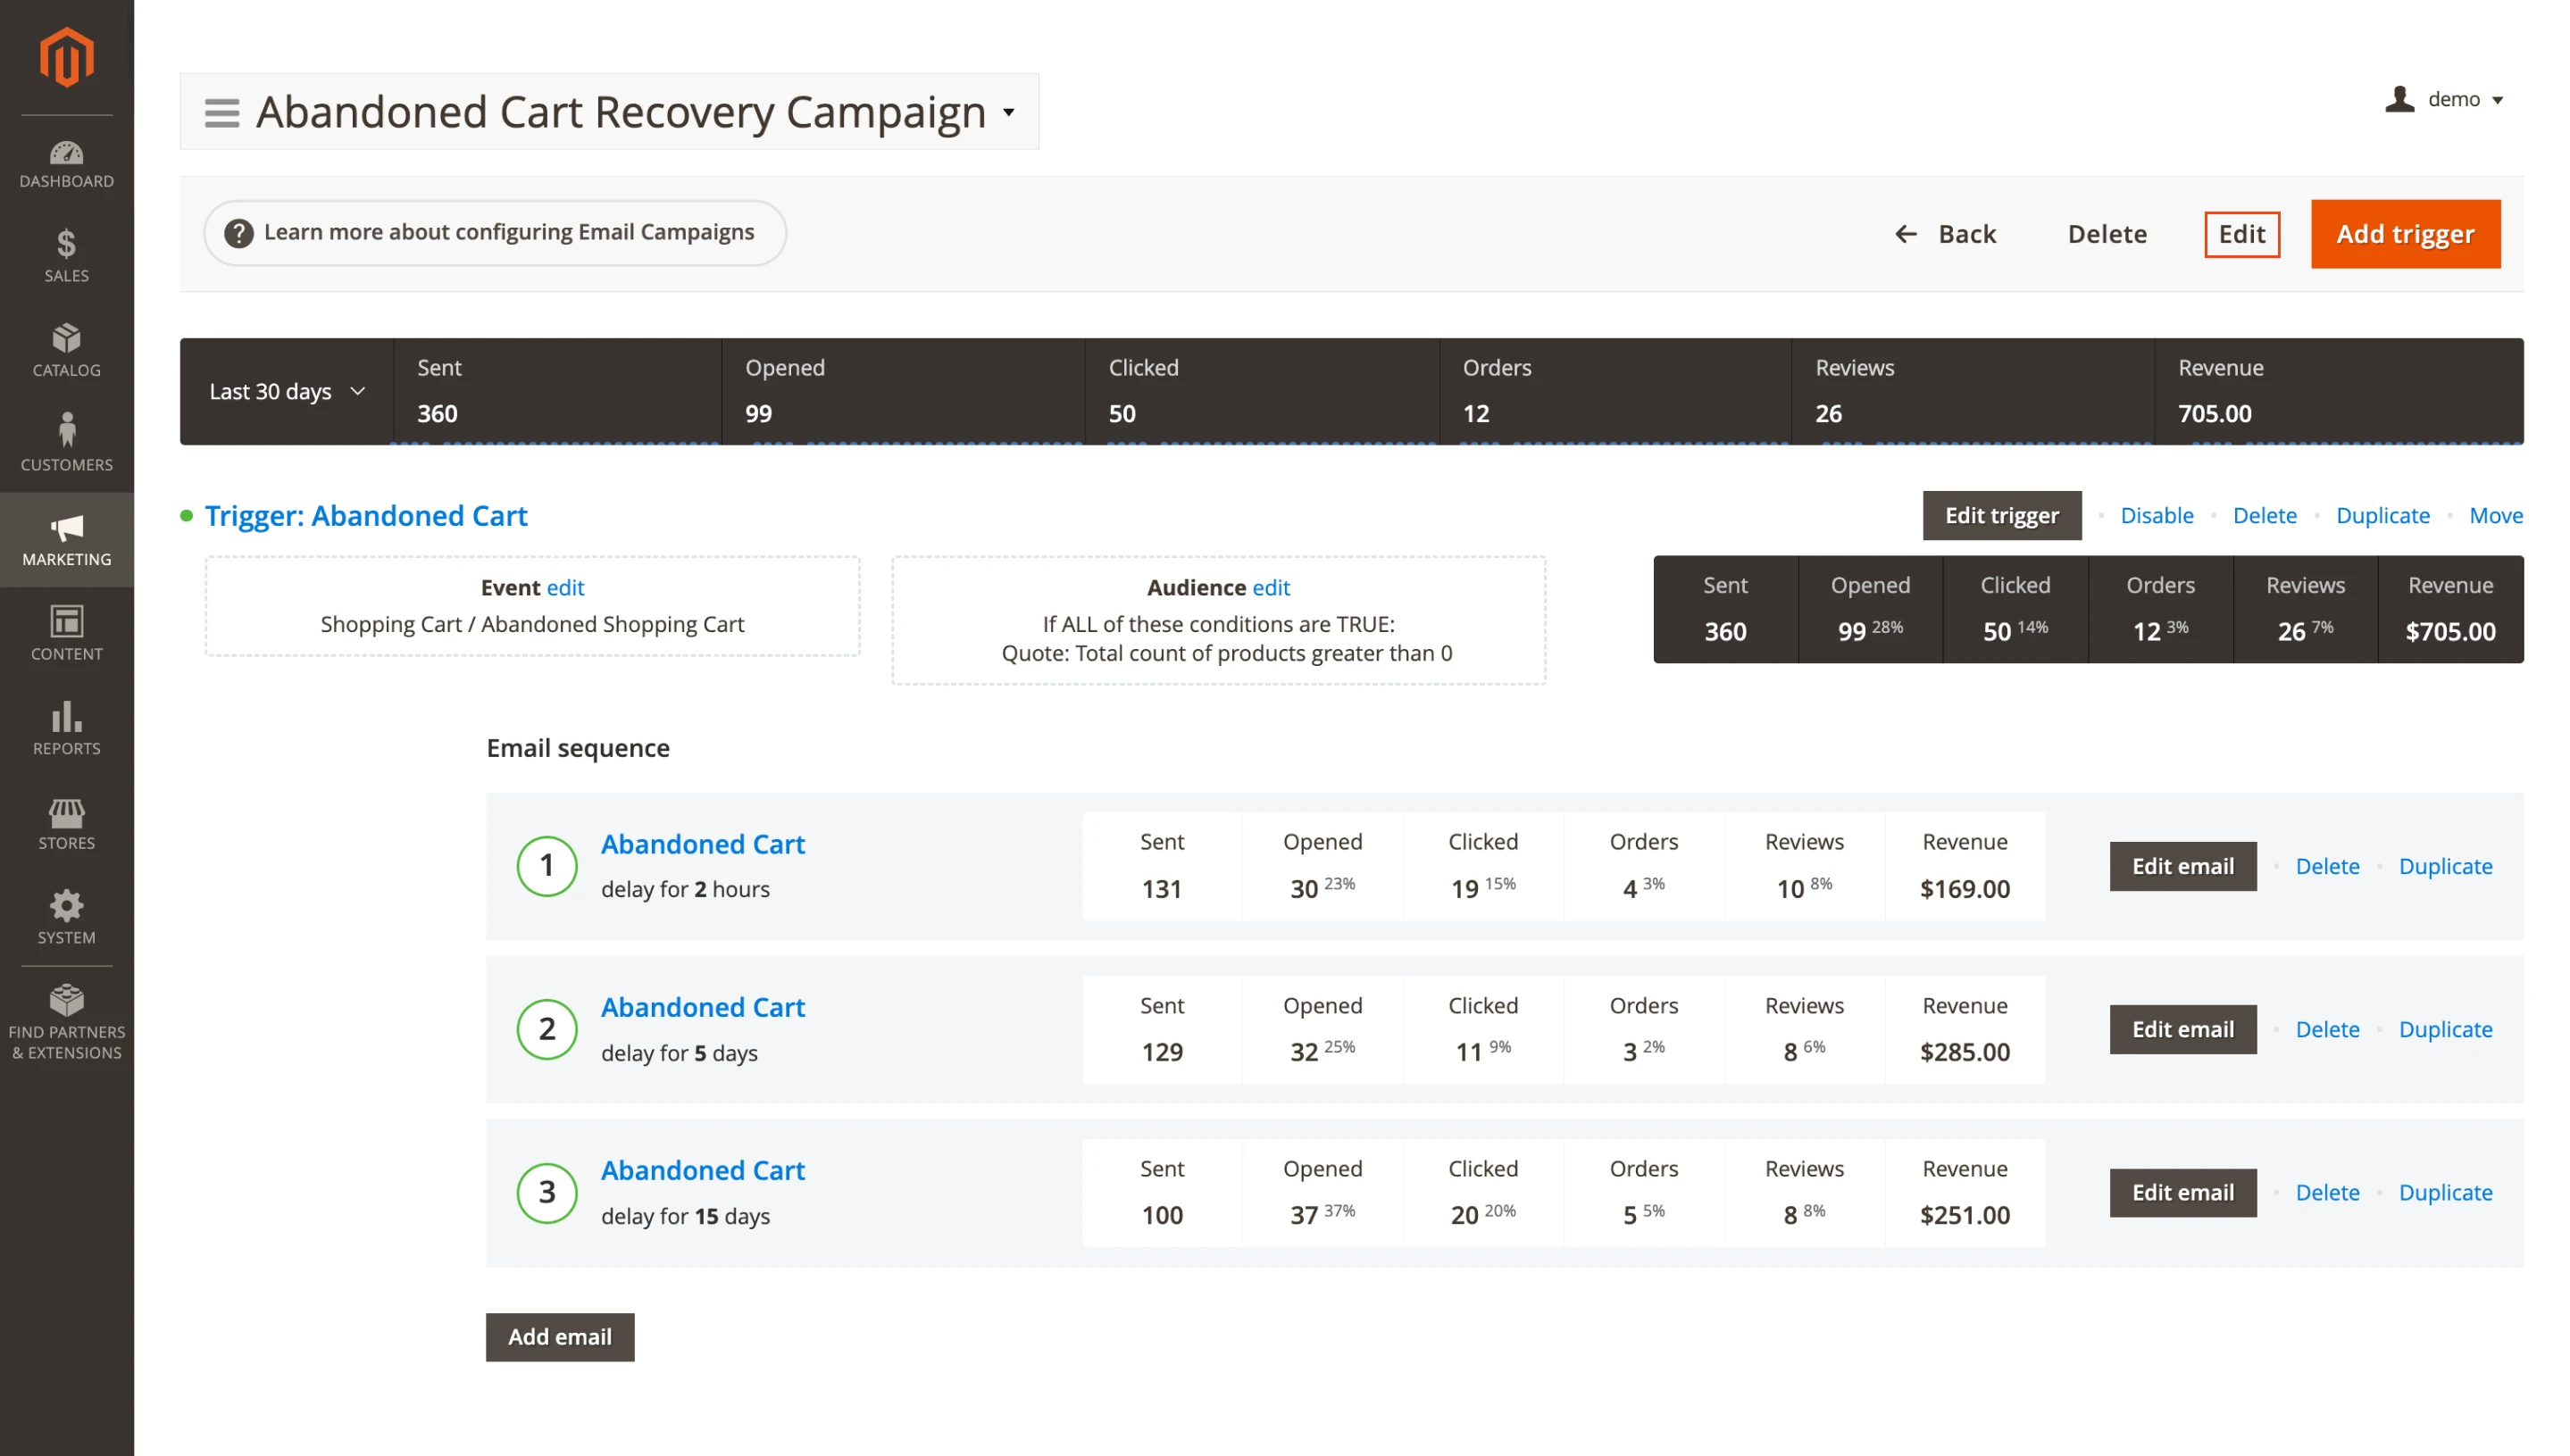Open the Last 30 days date range selector

[286, 391]
